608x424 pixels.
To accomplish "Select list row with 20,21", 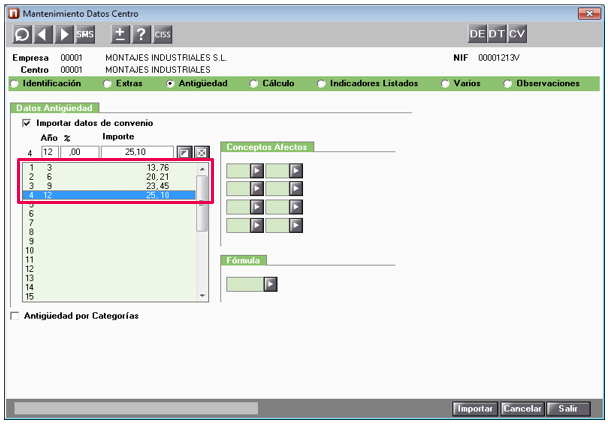I will 109,177.
